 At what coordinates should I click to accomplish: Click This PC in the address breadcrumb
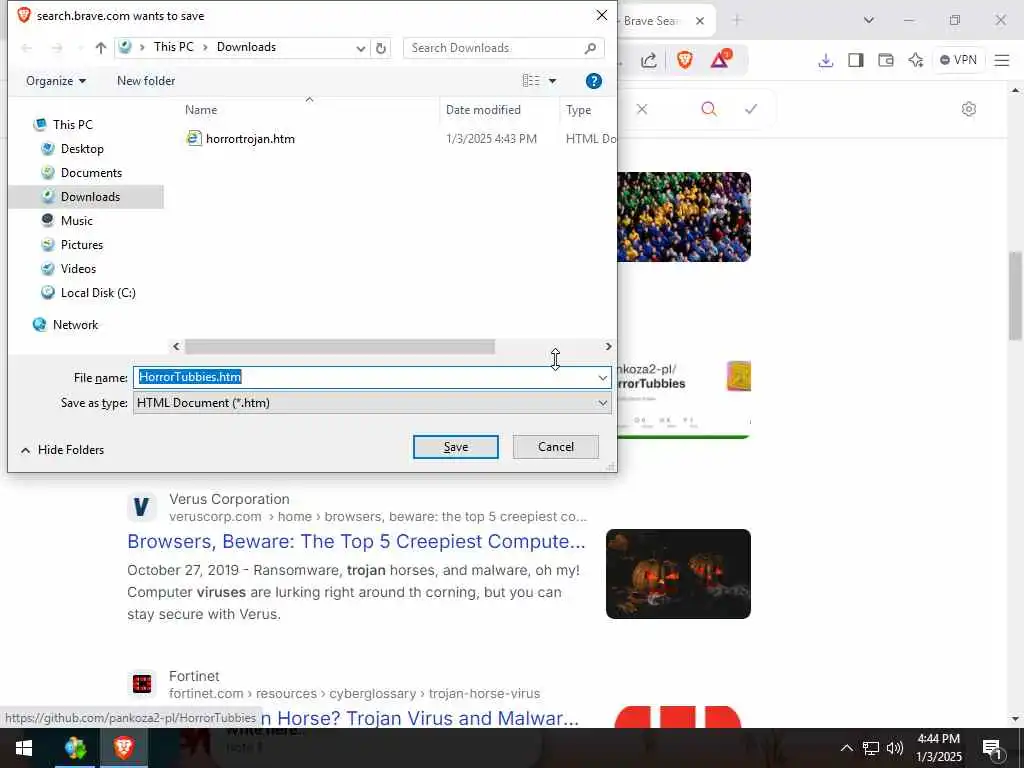[x=174, y=47]
